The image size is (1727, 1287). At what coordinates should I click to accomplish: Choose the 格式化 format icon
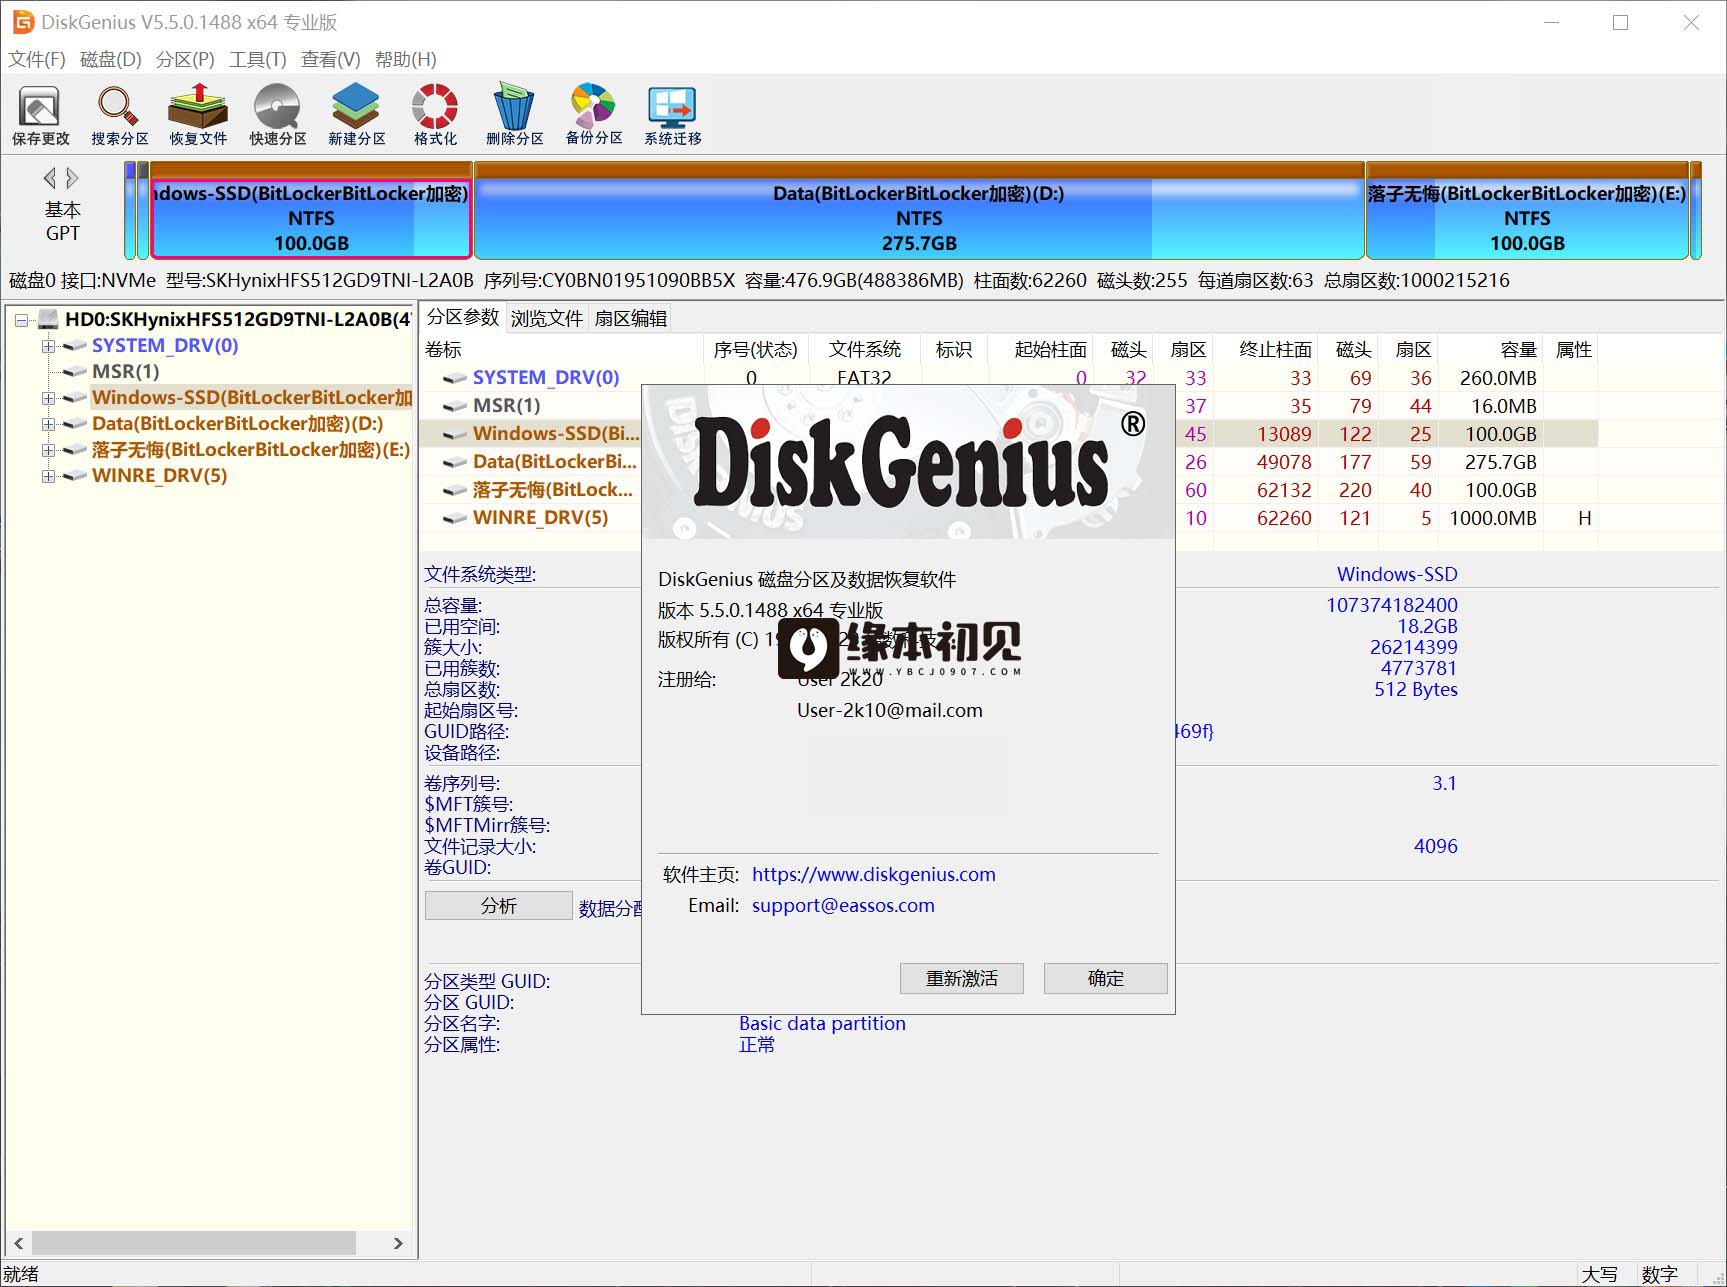point(435,115)
